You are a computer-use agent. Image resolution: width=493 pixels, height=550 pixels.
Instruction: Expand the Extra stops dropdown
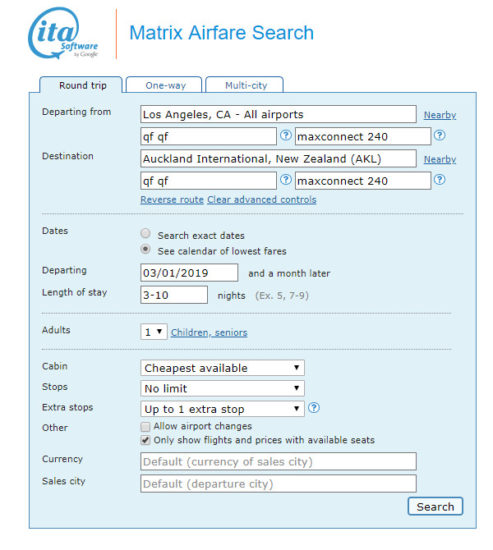coord(222,409)
